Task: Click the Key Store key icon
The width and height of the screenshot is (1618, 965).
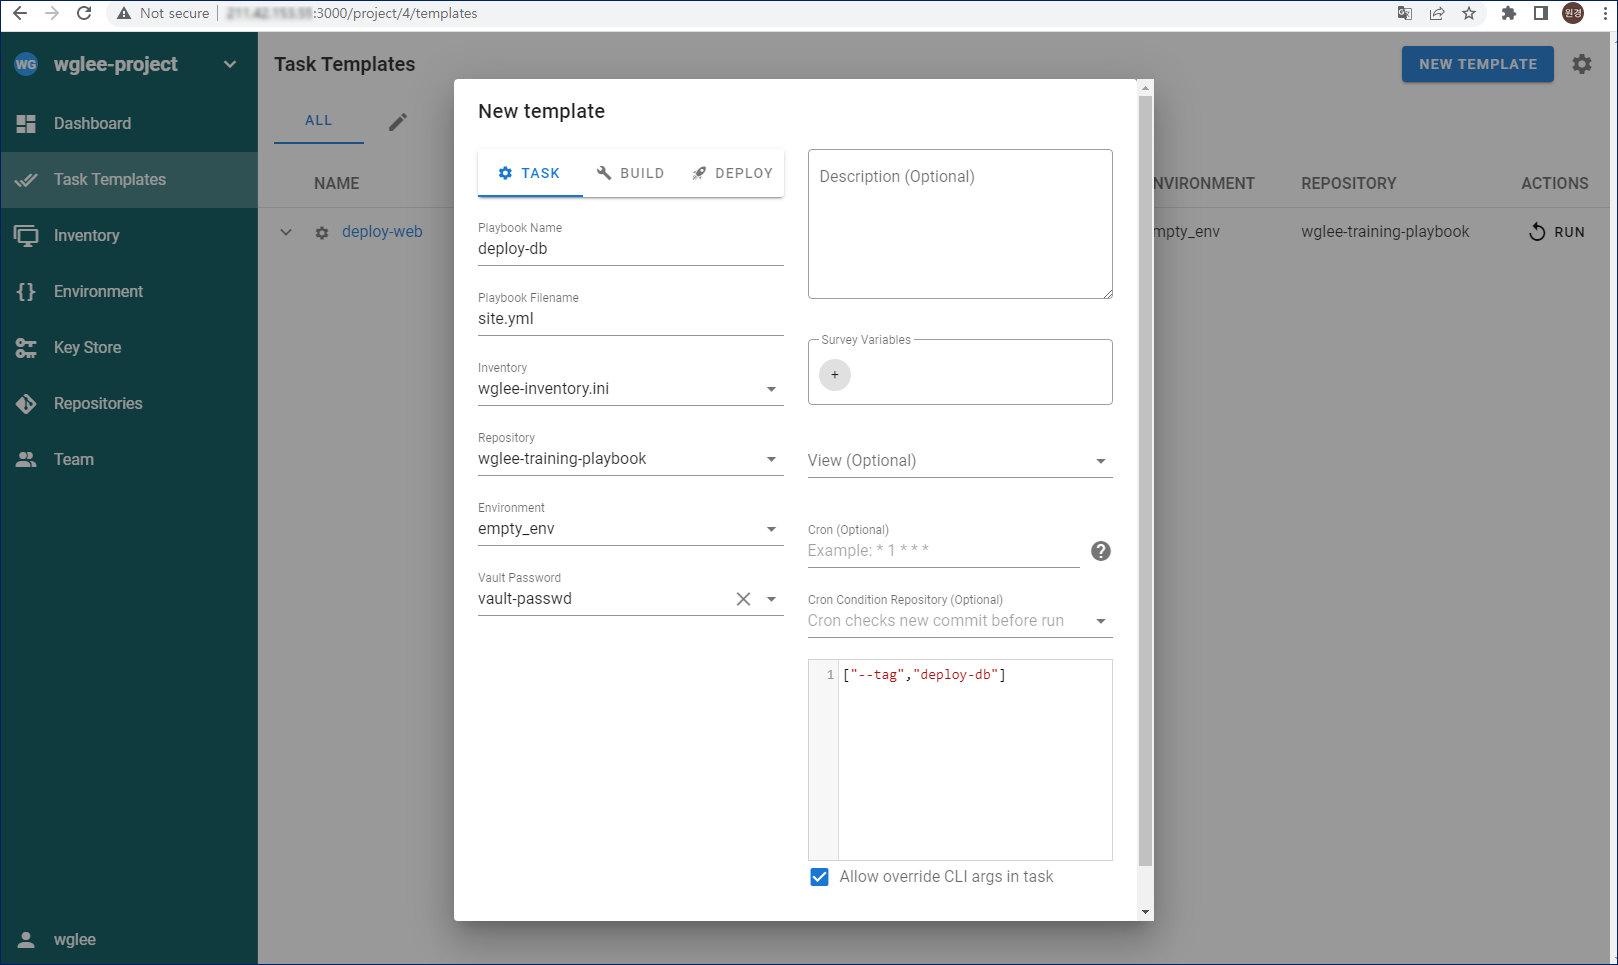Action: point(26,348)
